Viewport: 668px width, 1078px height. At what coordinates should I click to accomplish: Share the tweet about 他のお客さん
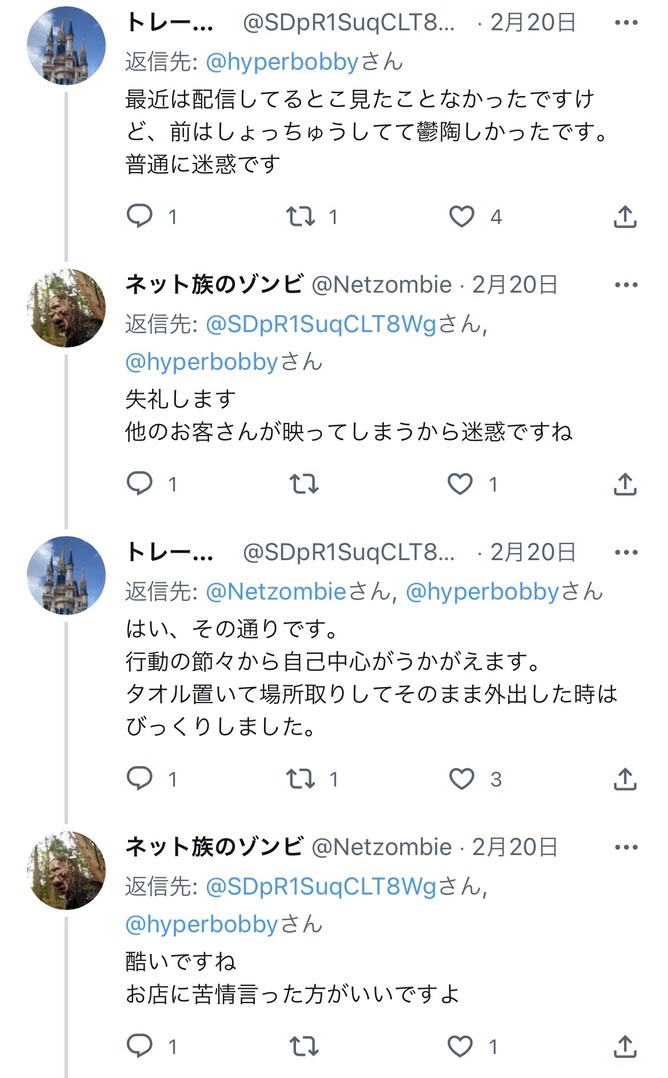pyautogui.click(x=625, y=484)
